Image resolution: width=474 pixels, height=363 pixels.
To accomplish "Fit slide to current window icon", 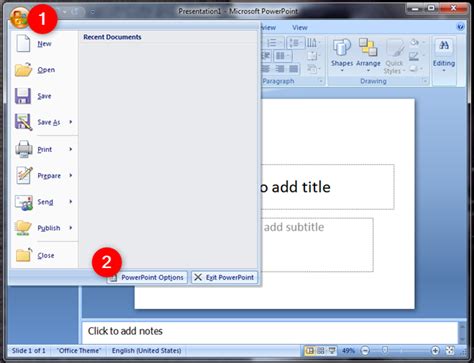I will pyautogui.click(x=450, y=351).
